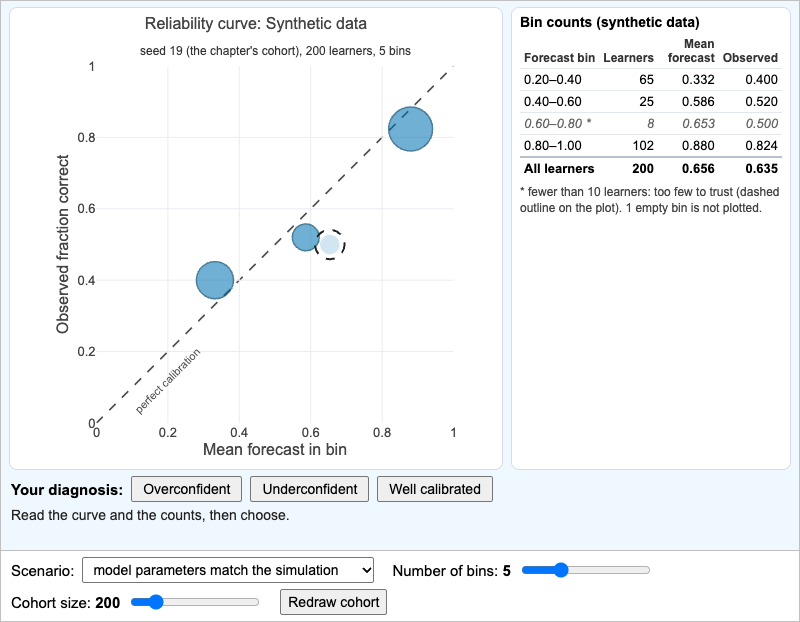The height and width of the screenshot is (622, 800).
Task: Click the total mean forecast 0.656
Action: (698, 168)
